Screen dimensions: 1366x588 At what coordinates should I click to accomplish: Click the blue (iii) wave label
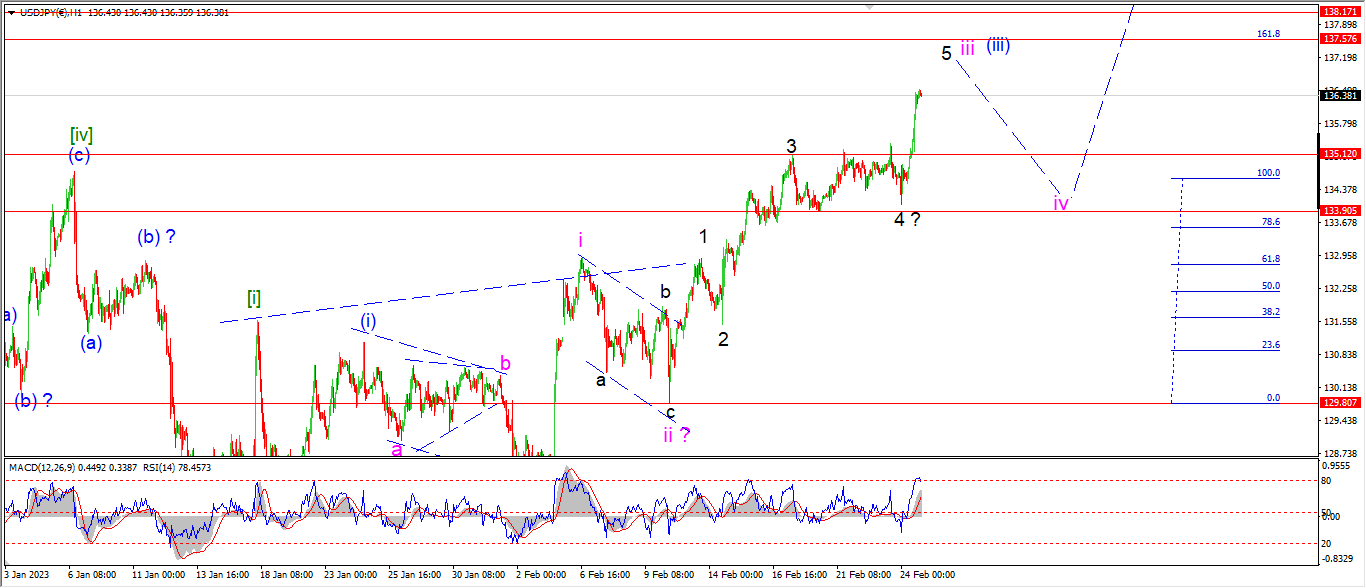pyautogui.click(x=997, y=45)
